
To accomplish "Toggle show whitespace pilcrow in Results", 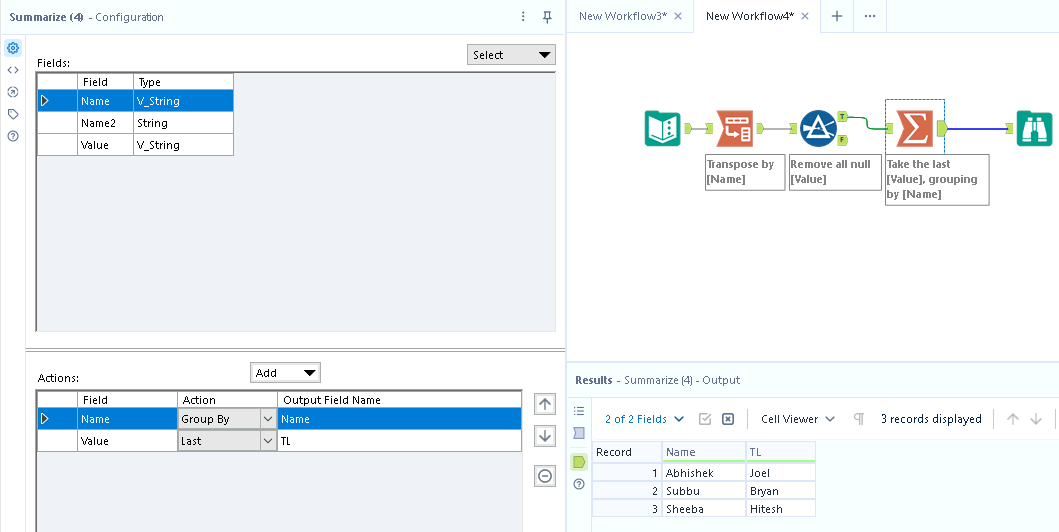I will [x=858, y=419].
